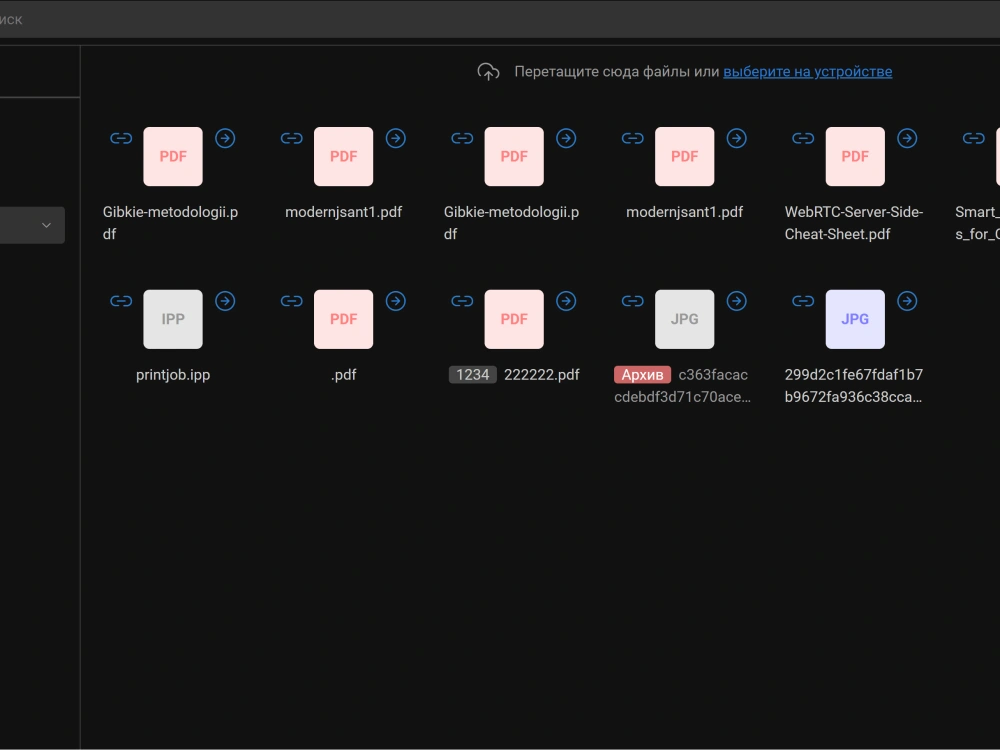This screenshot has width=1000, height=750.
Task: Copy link for archived c363facac JPG
Action: (633, 301)
